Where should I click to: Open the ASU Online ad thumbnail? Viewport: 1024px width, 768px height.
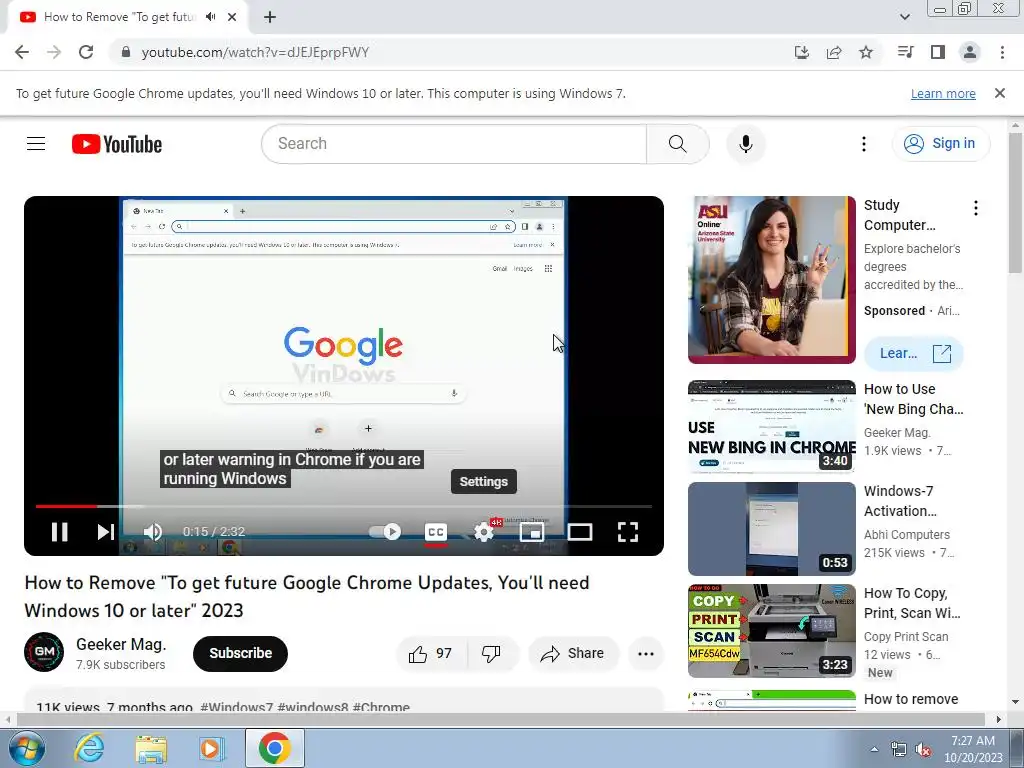coord(771,280)
